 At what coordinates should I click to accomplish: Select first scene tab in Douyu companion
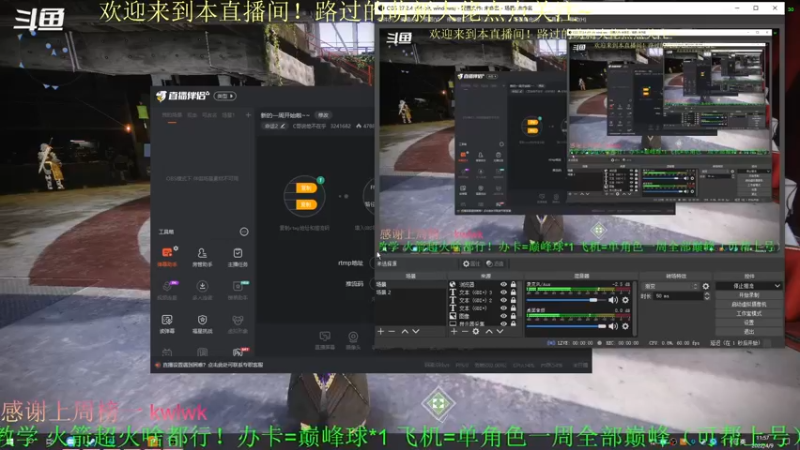coord(172,115)
